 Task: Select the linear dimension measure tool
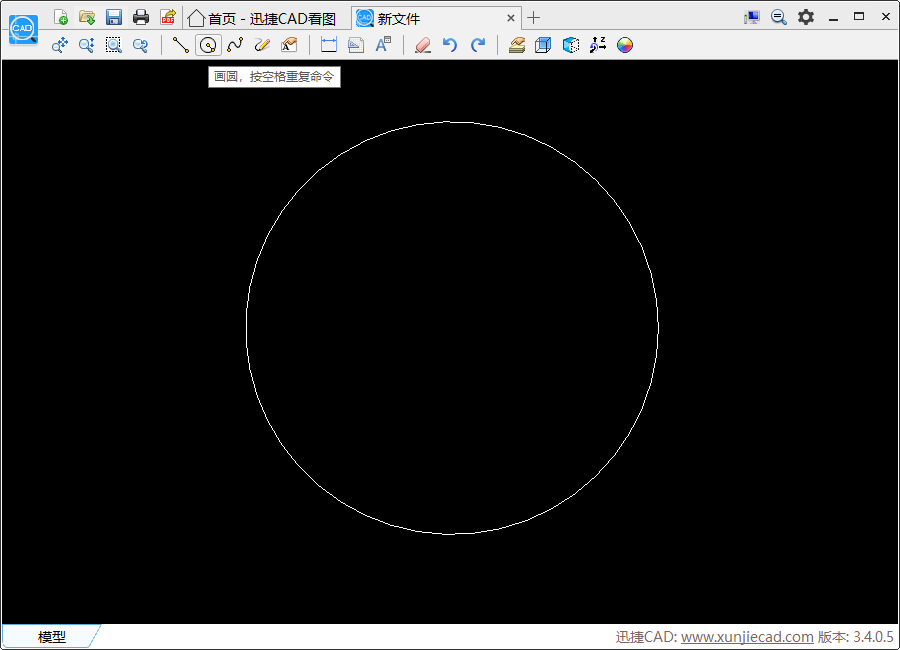(x=328, y=45)
